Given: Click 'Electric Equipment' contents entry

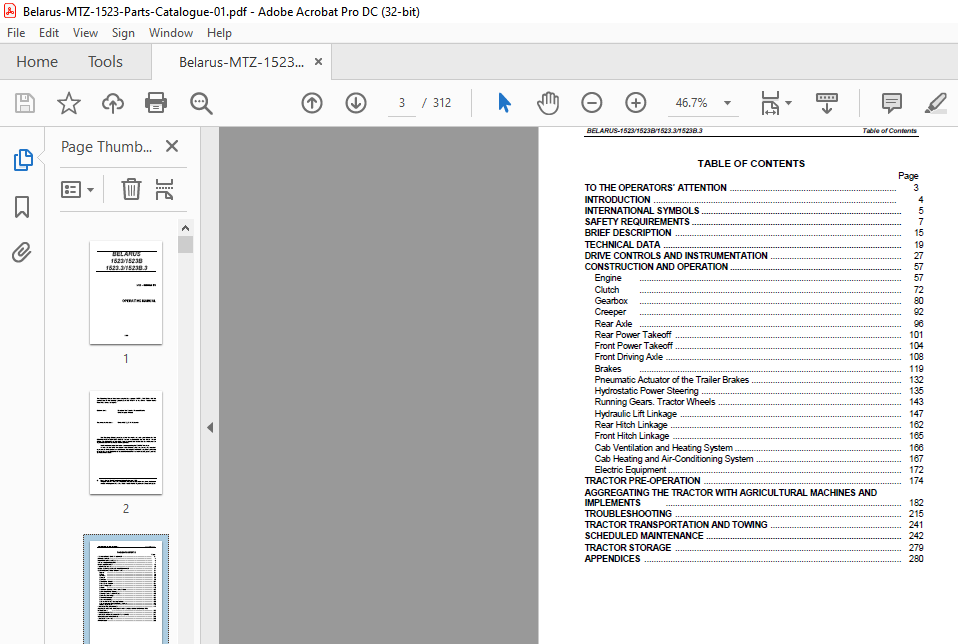Looking at the screenshot, I should 631,470.
